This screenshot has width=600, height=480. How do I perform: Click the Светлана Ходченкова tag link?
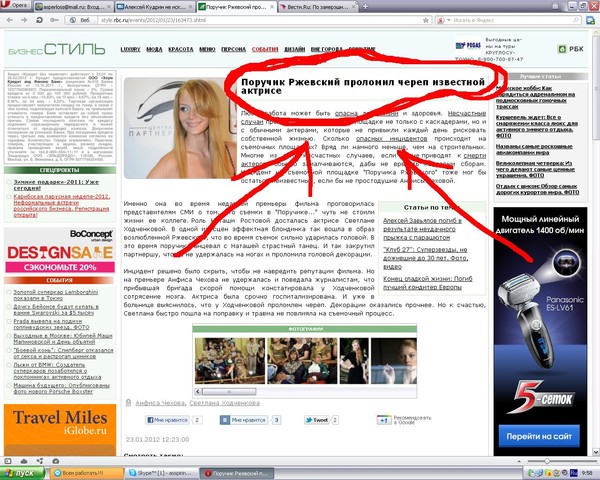(224, 403)
